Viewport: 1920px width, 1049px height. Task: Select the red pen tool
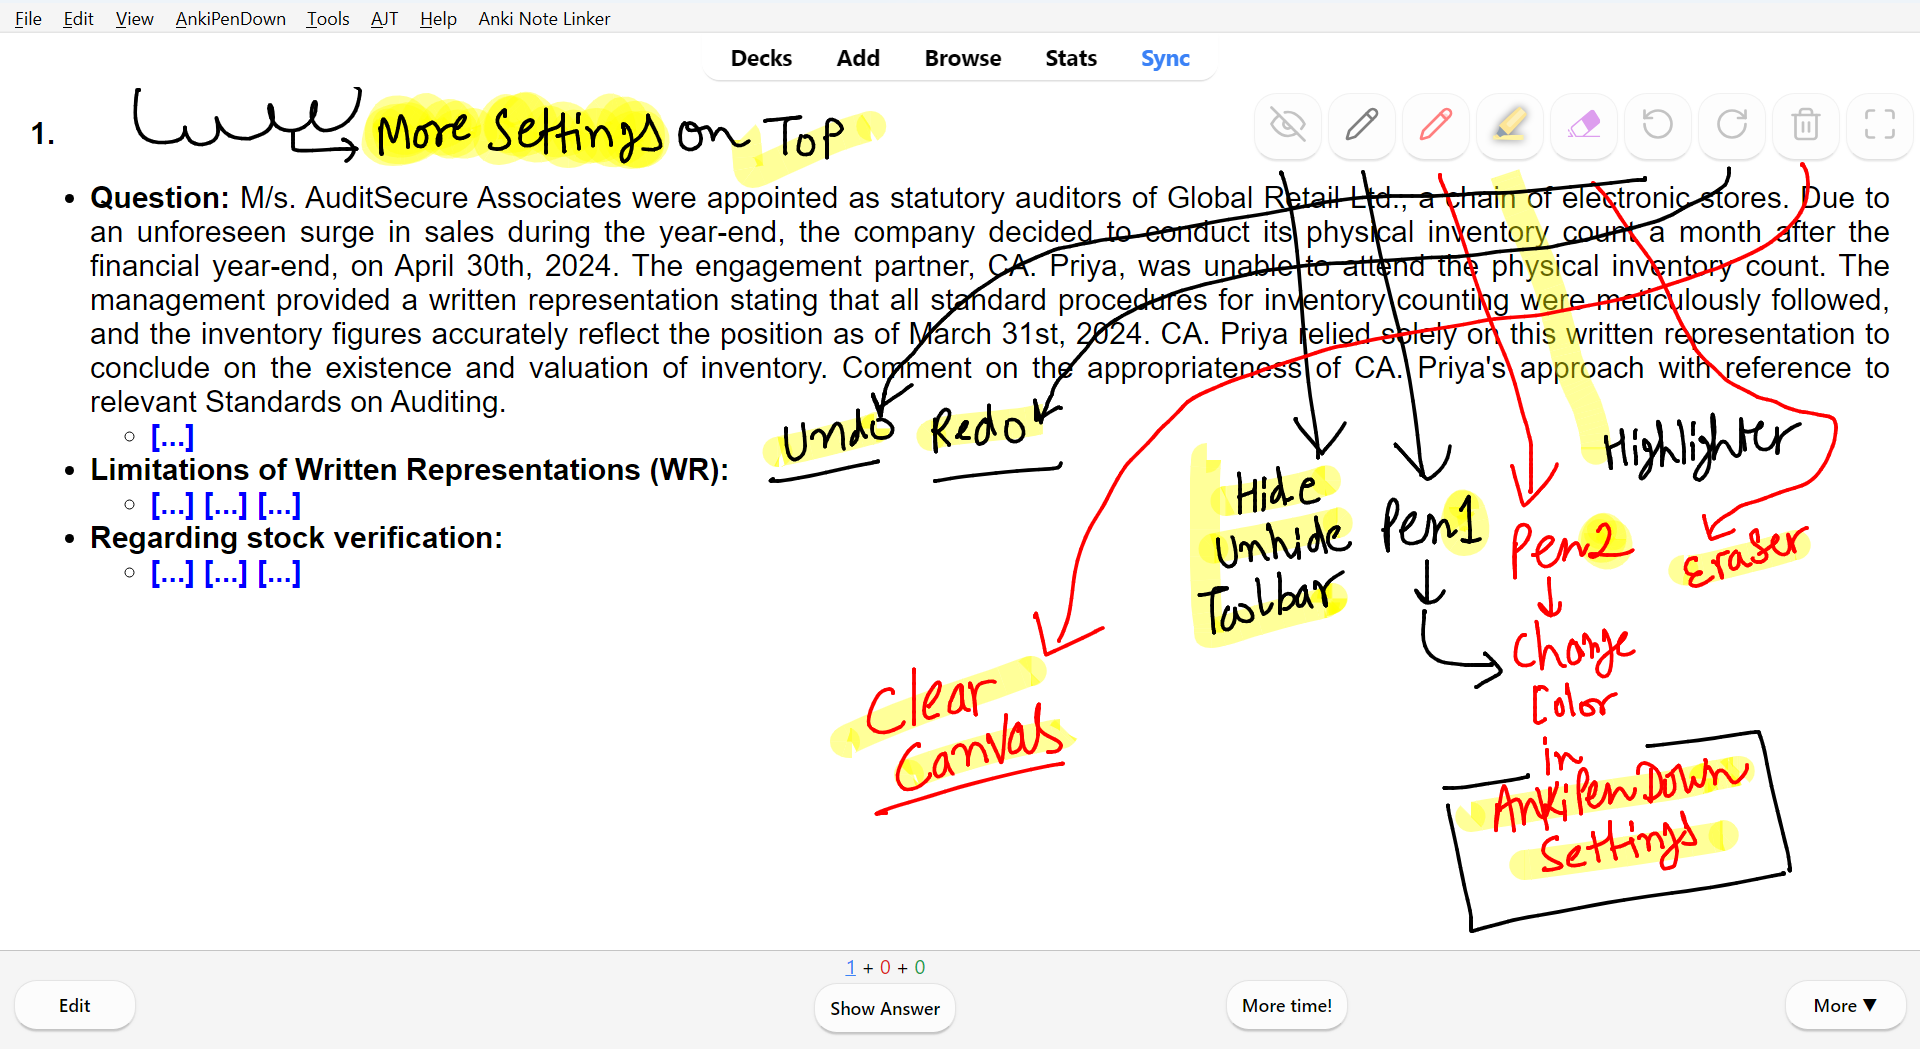[x=1435, y=125]
